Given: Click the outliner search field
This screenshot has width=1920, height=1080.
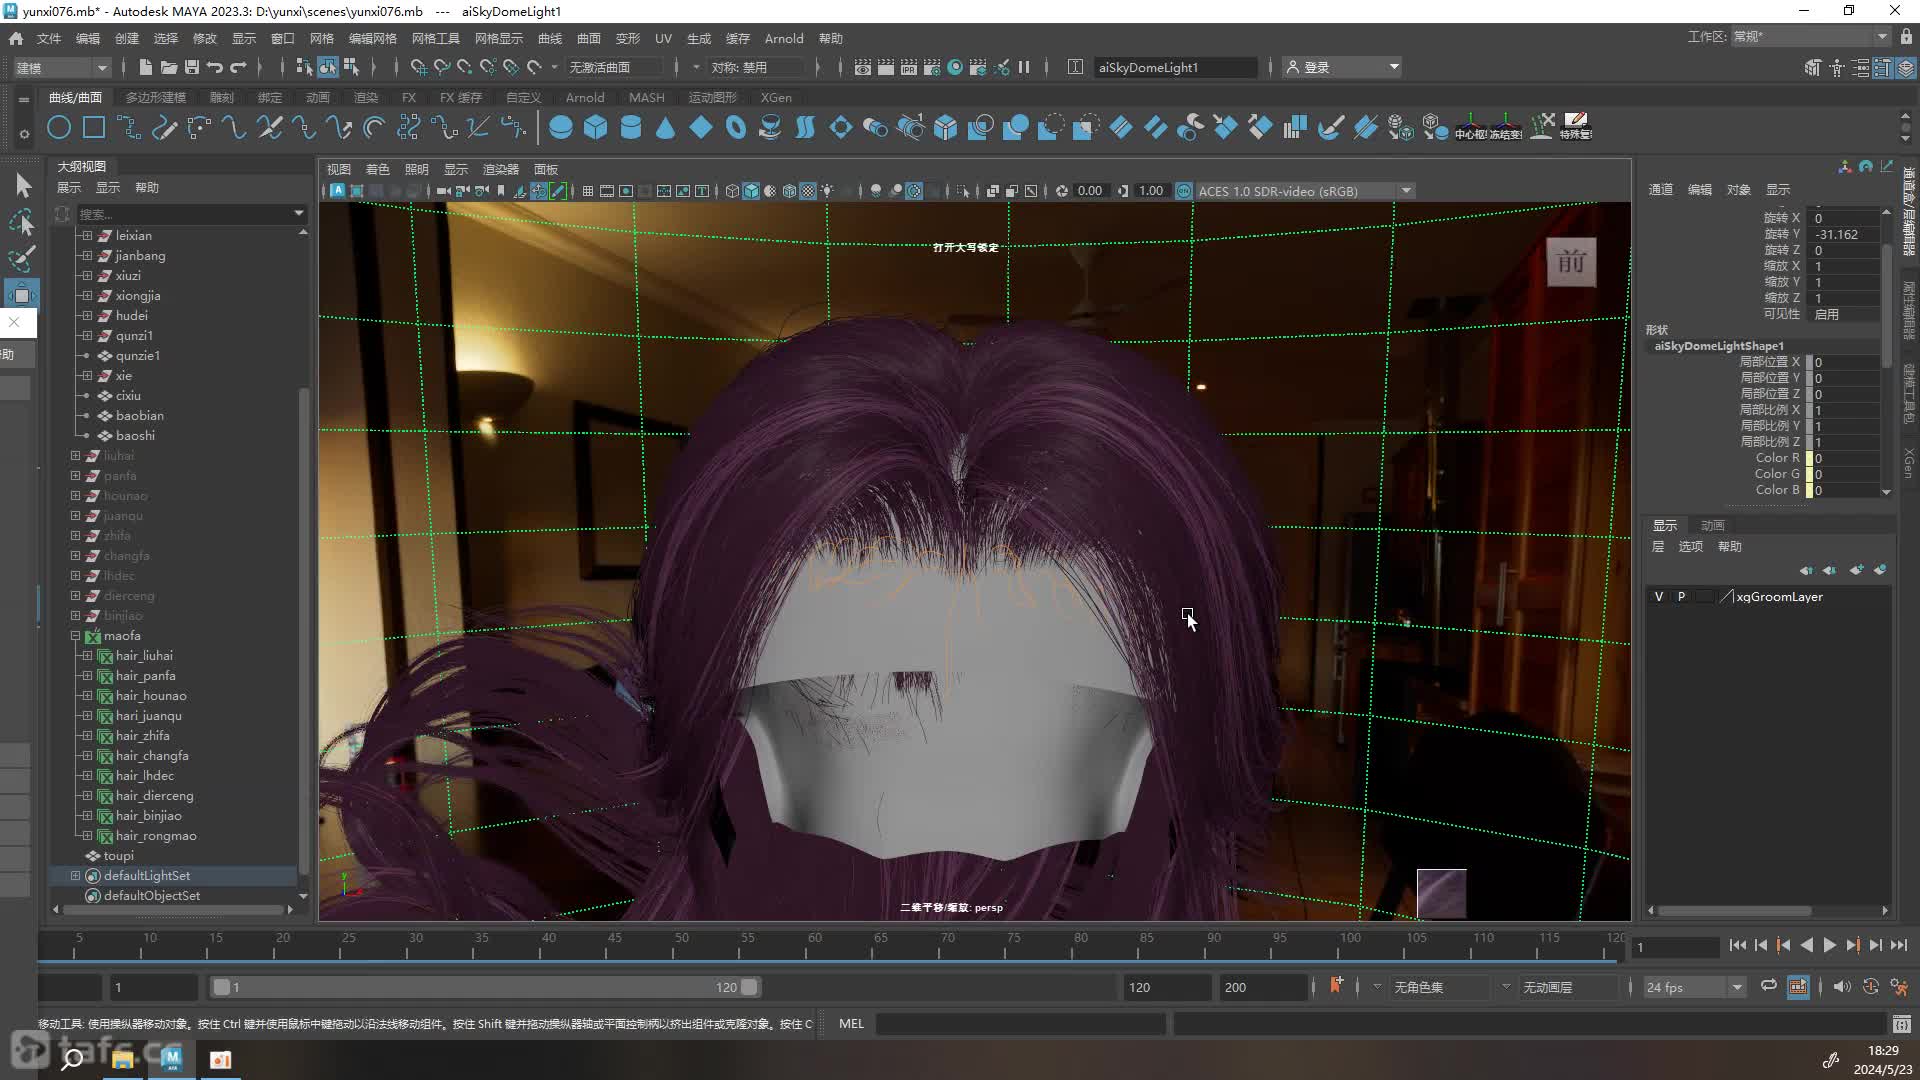Looking at the screenshot, I should [x=190, y=213].
